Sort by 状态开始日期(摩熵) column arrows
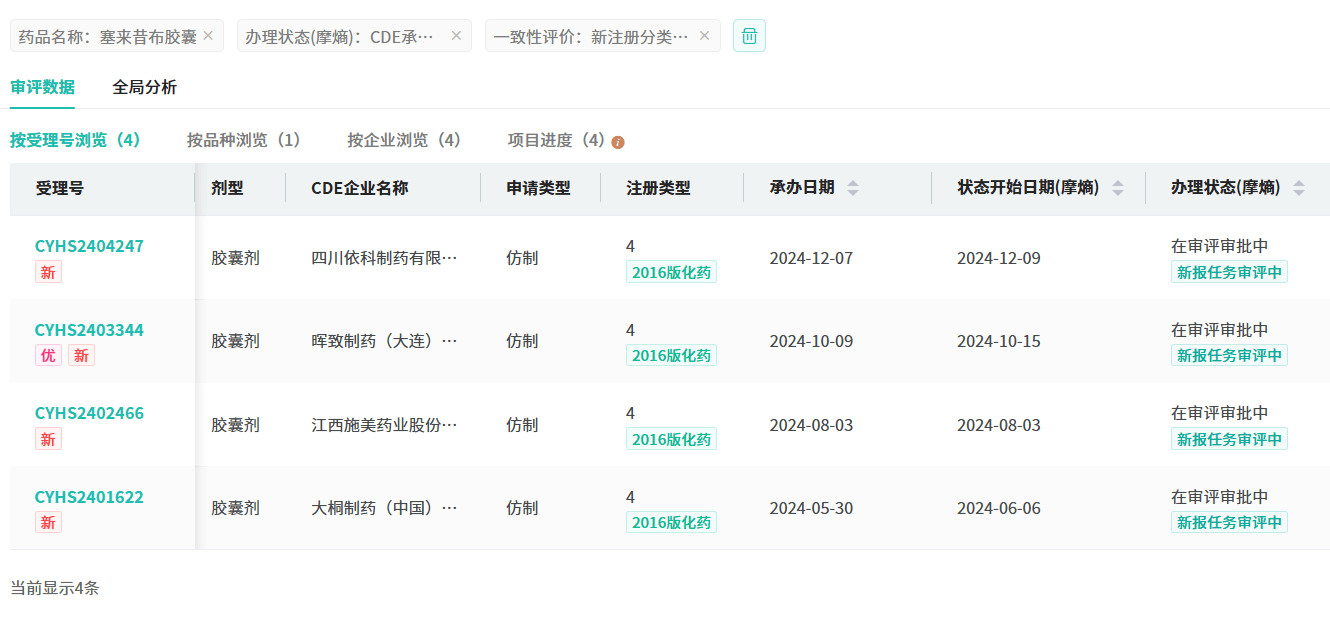The height and width of the screenshot is (620, 1330). (1118, 188)
